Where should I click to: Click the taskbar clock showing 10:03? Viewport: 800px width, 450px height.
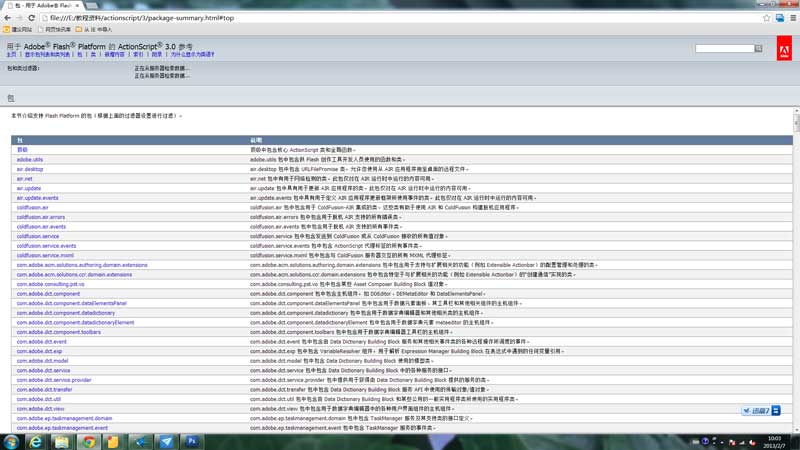pos(774,442)
